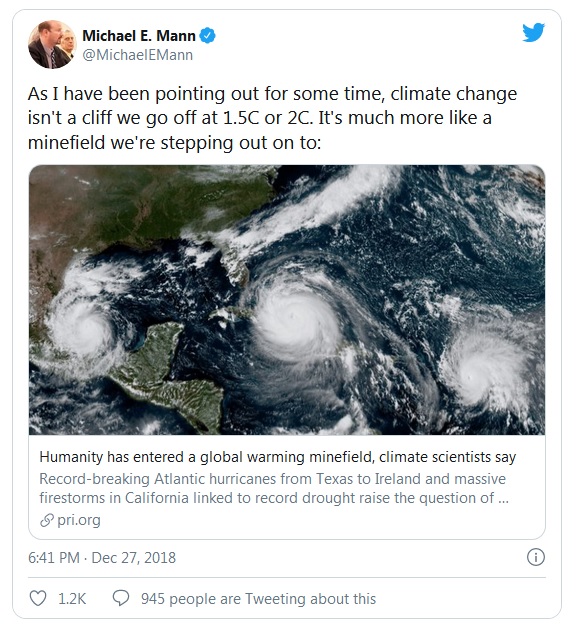Open the hurricane satellite image
This screenshot has width=582, height=636.
[287, 300]
